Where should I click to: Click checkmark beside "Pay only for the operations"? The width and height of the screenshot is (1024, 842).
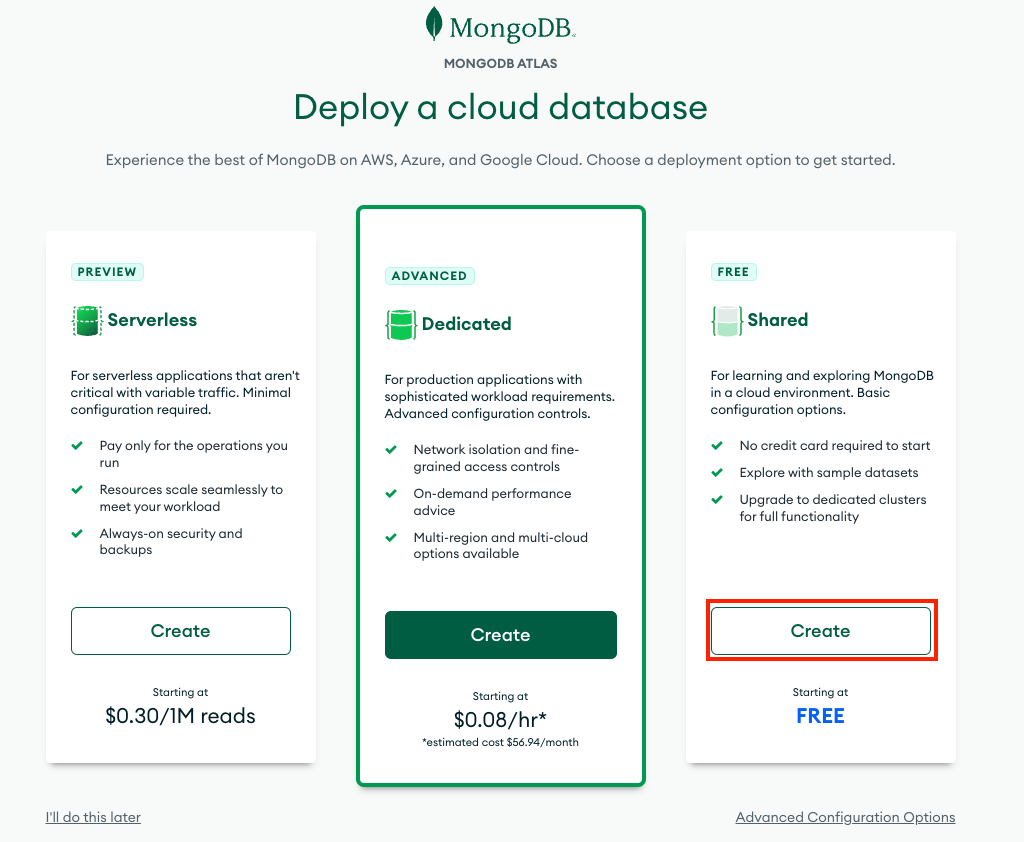tap(77, 445)
